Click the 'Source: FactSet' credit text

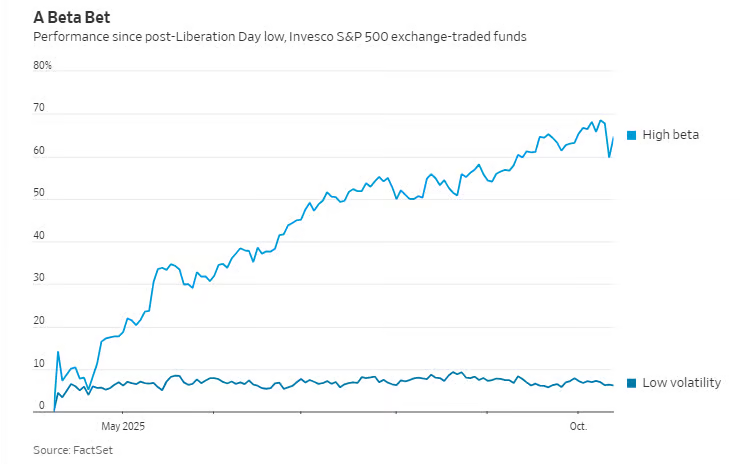(75, 450)
